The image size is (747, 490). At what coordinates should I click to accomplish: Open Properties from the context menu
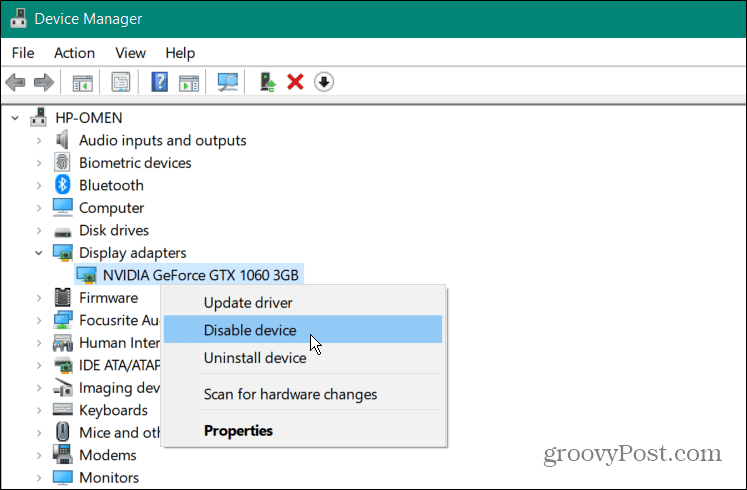[x=303, y=430]
